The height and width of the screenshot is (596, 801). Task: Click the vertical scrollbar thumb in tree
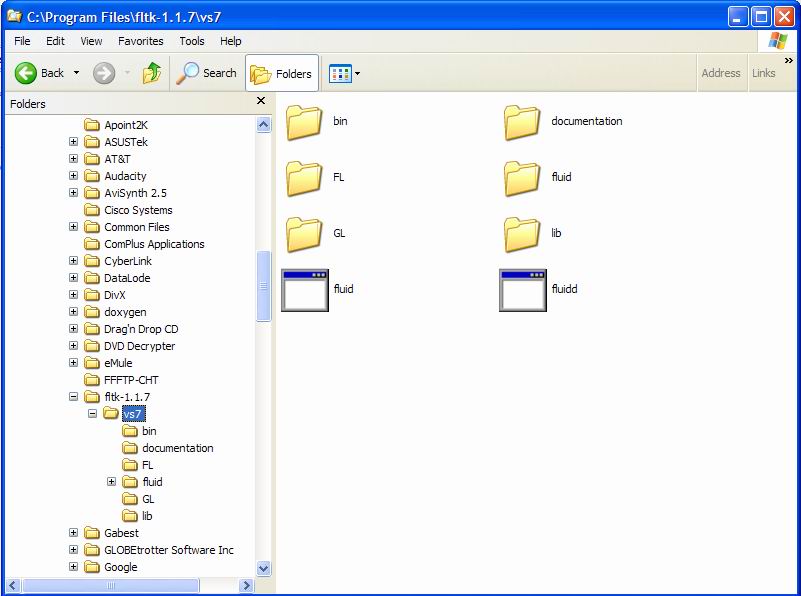[x=264, y=286]
